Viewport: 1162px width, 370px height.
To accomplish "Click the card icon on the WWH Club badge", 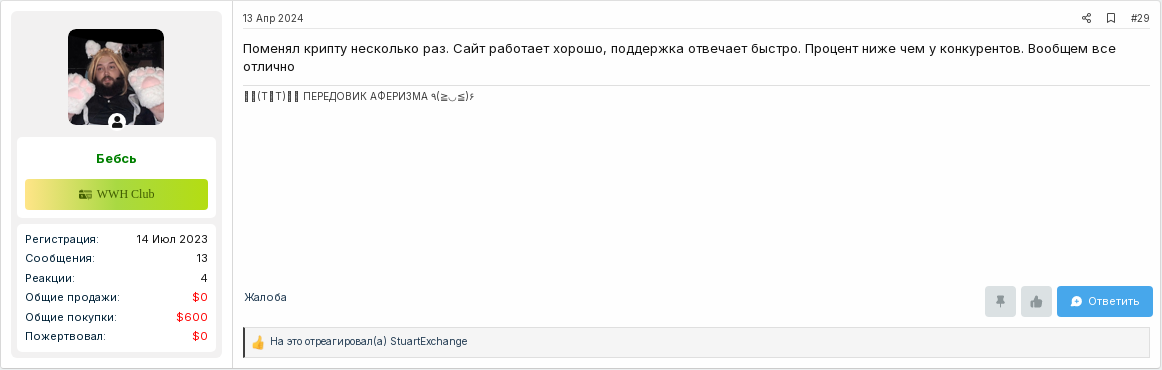I will (x=85, y=194).
